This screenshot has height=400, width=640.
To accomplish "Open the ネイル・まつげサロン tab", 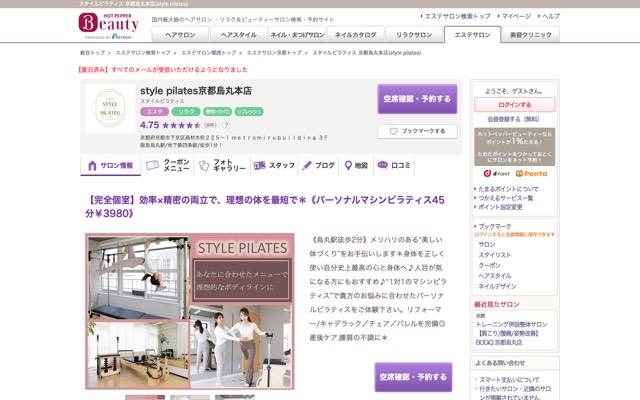I will click(x=297, y=35).
